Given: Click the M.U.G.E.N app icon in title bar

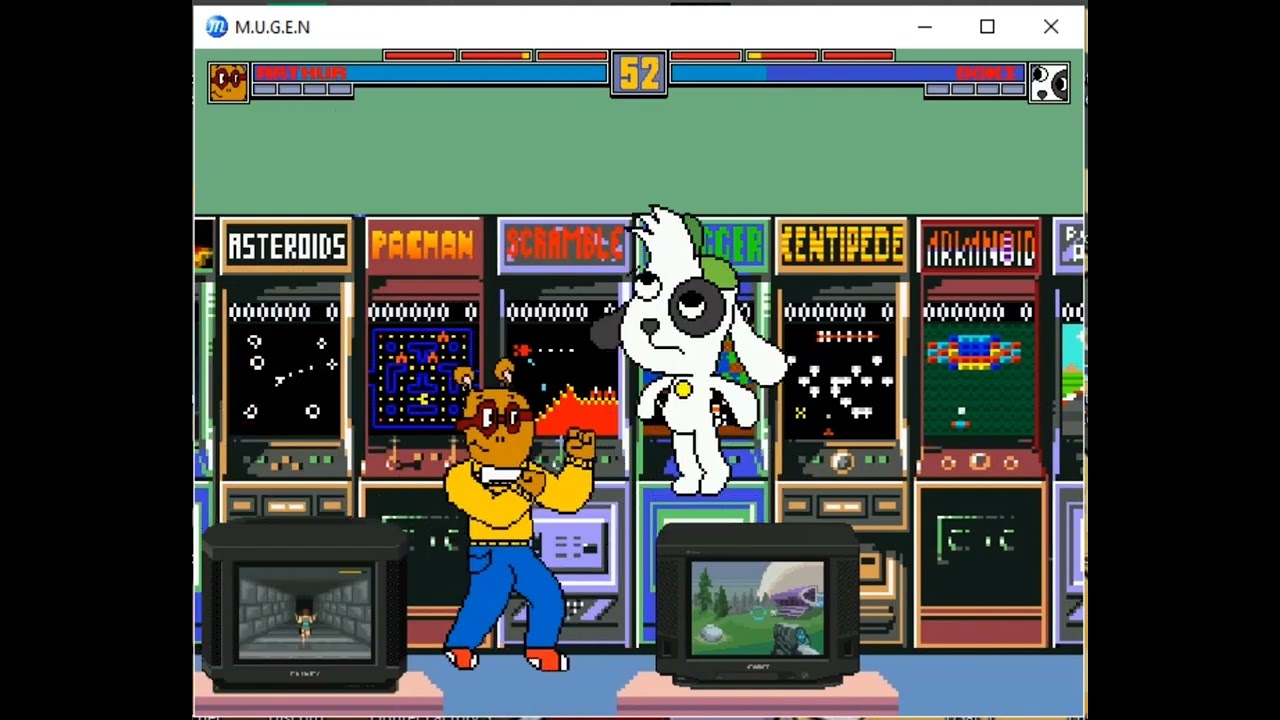Looking at the screenshot, I should (216, 27).
